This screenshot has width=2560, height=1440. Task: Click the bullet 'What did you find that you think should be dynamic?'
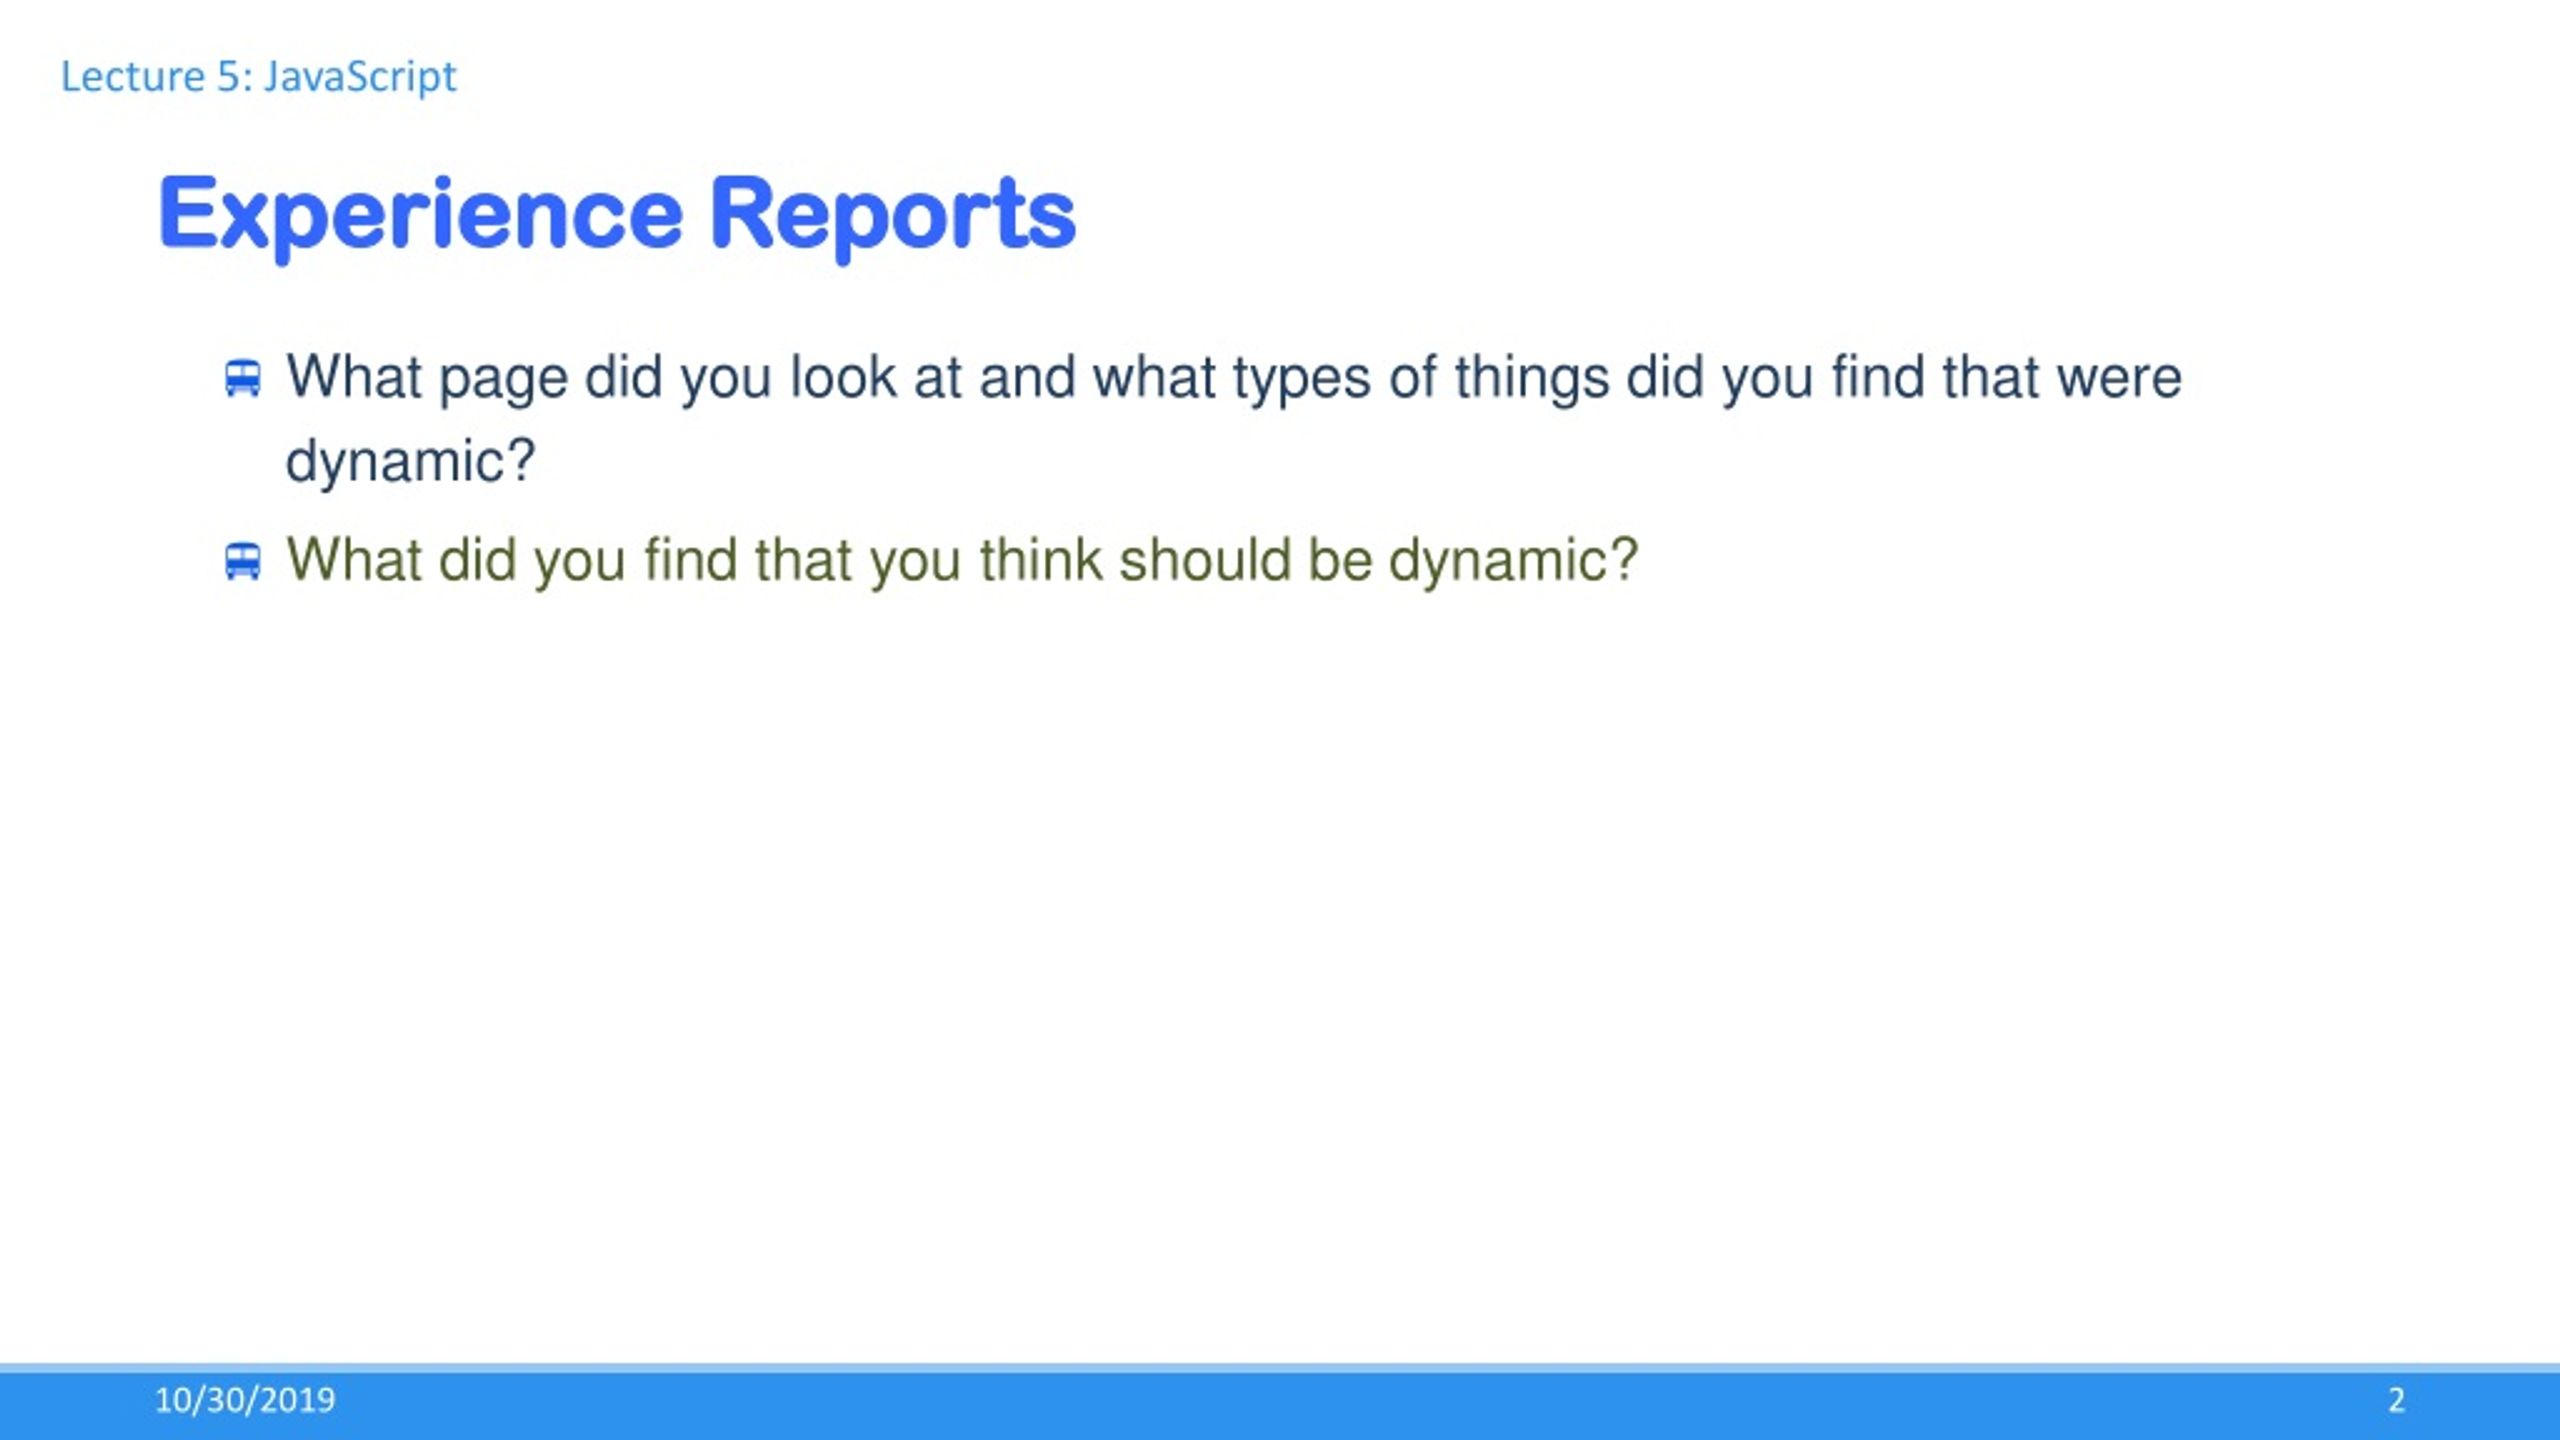(962, 562)
